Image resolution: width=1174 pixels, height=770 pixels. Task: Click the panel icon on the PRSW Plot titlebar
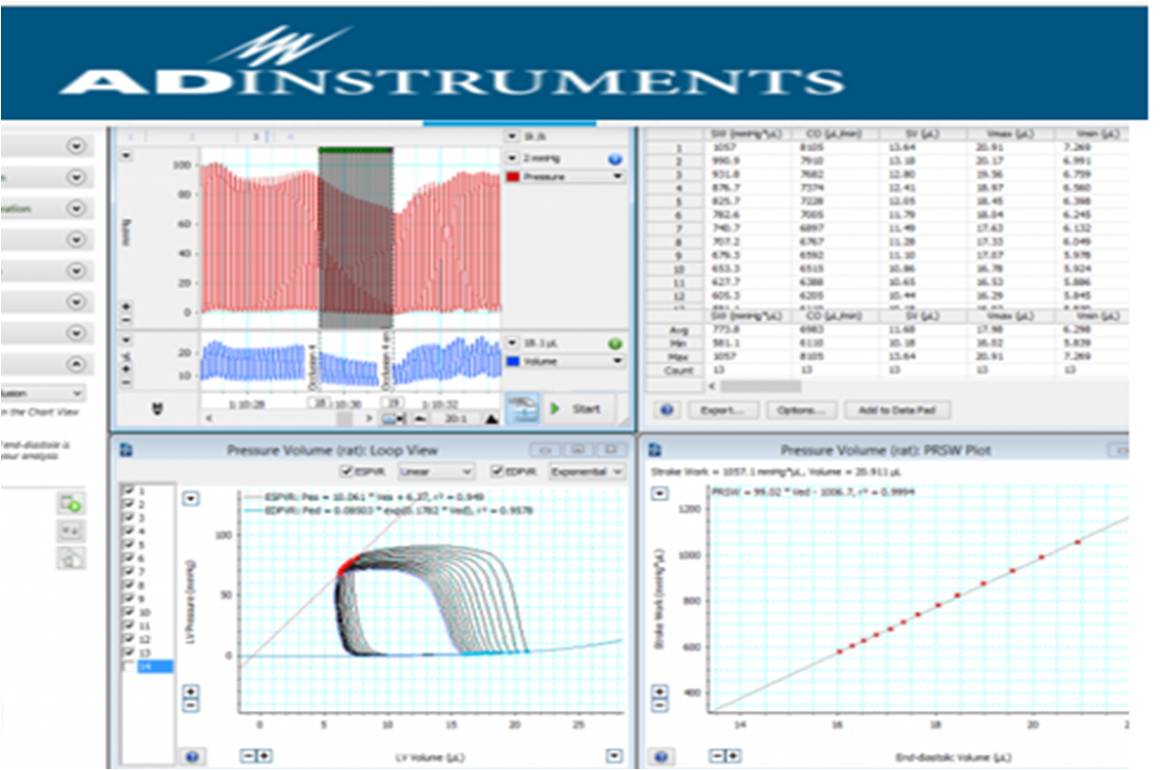point(655,450)
